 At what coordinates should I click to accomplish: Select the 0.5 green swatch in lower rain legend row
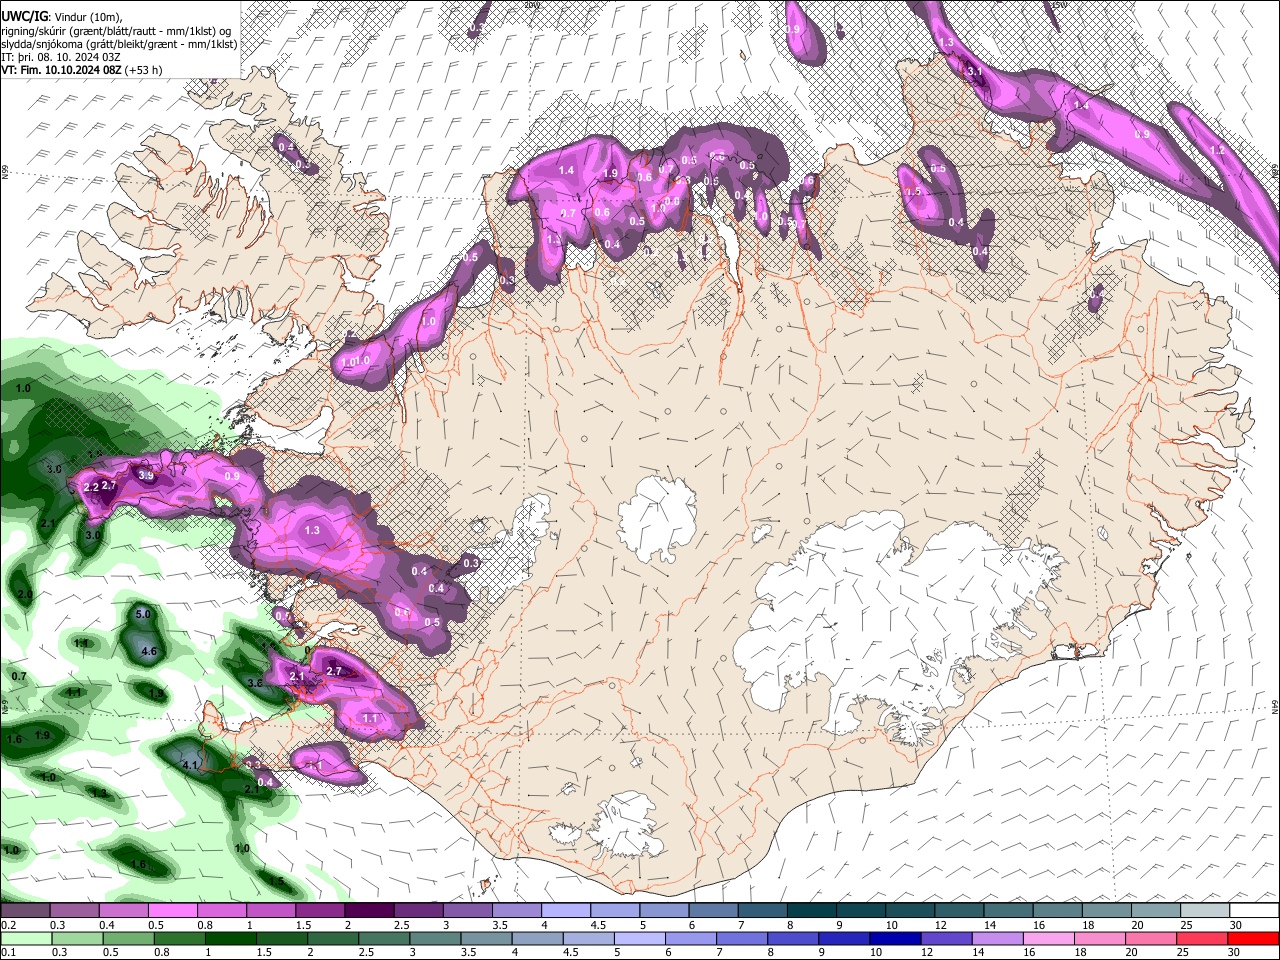pos(128,938)
